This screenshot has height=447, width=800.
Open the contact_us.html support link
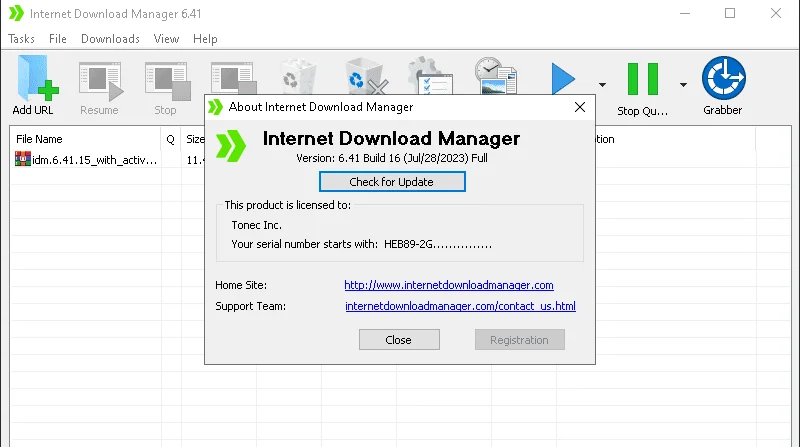(x=460, y=306)
